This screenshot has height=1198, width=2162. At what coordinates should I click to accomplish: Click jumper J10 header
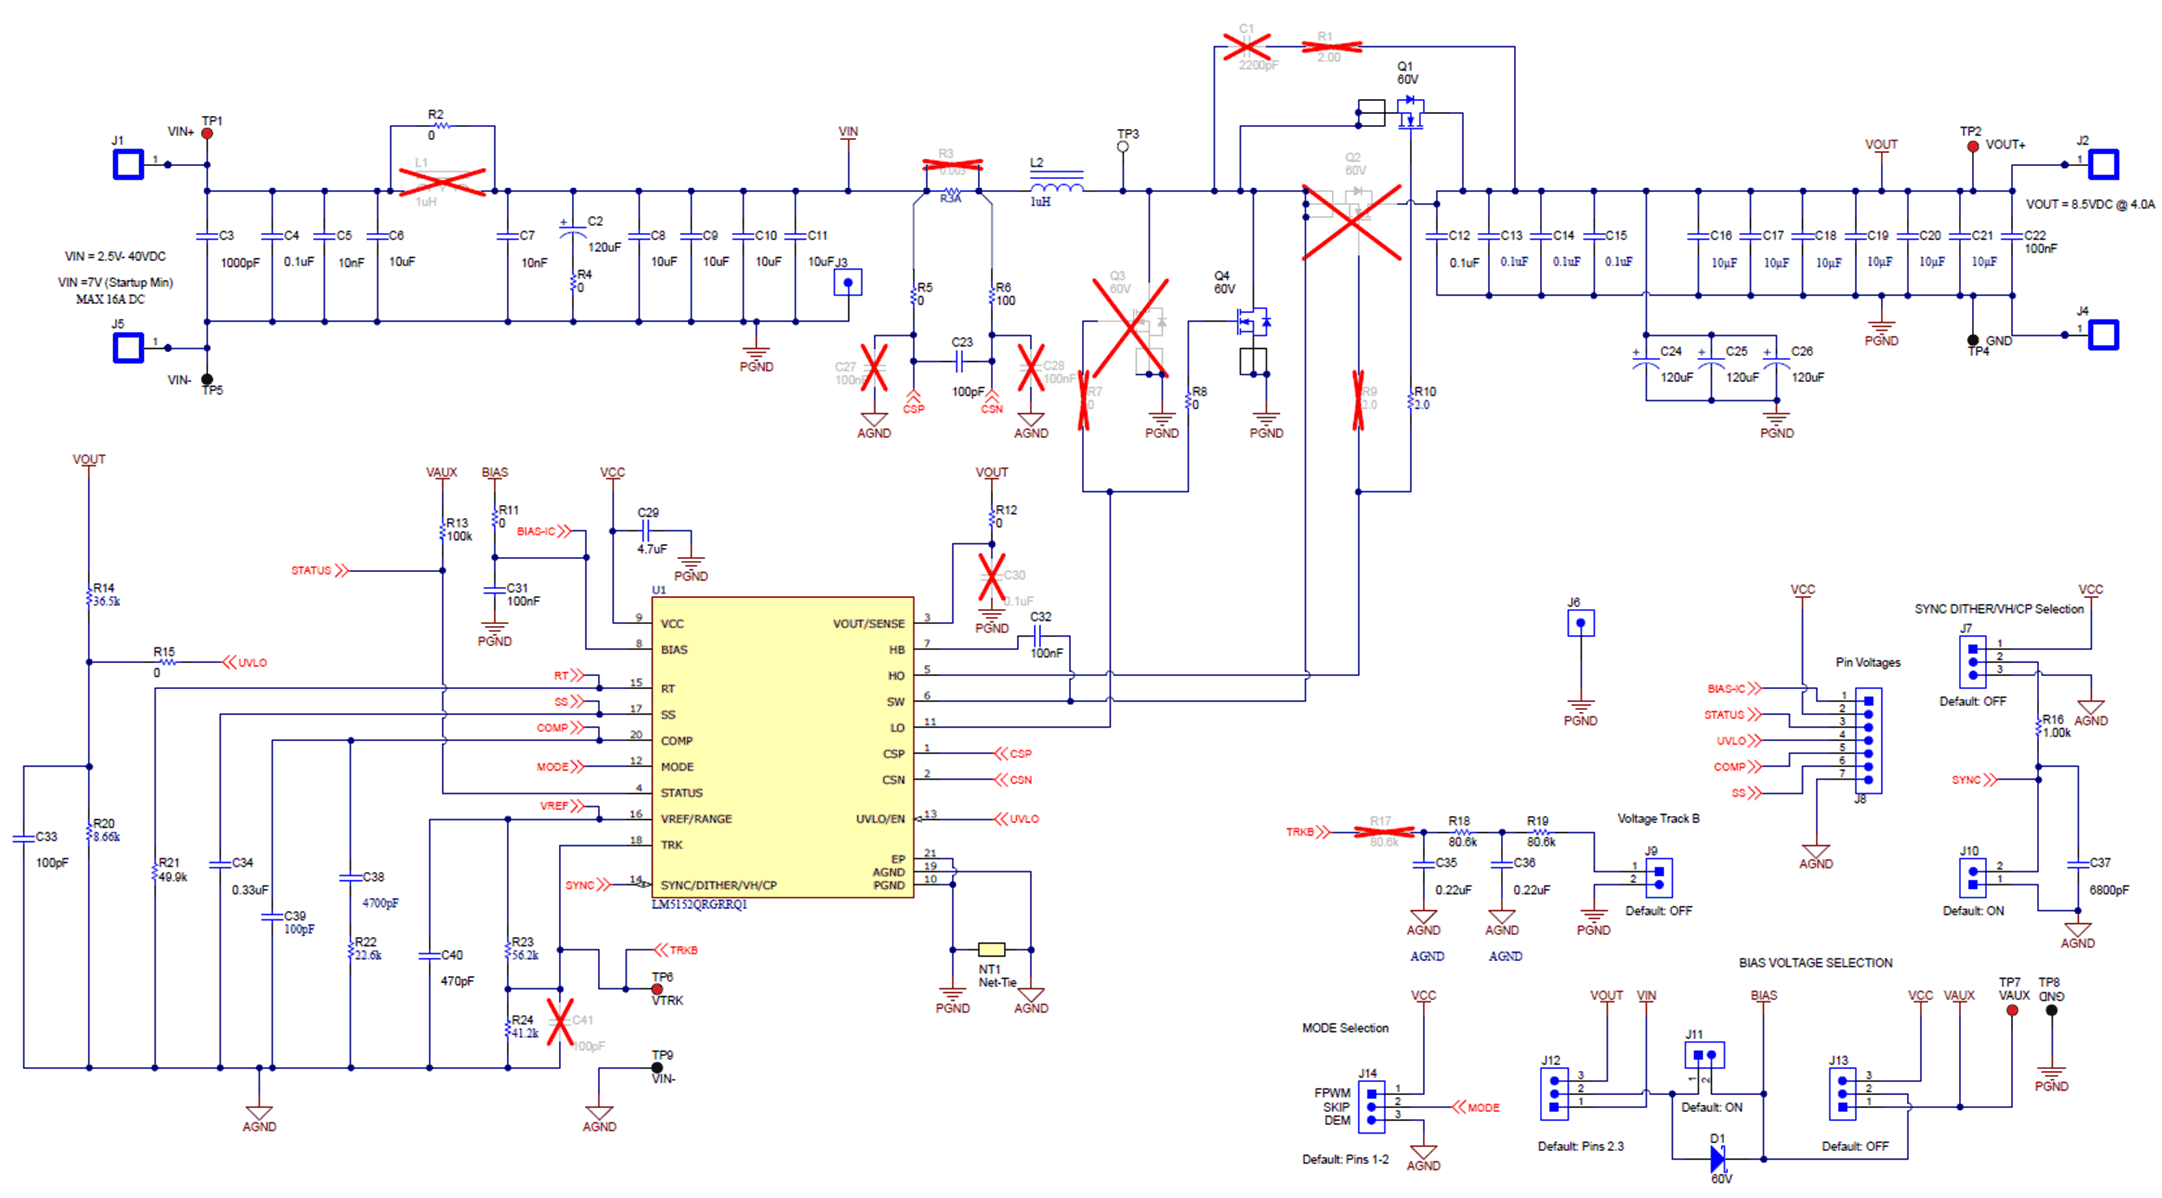(1972, 878)
